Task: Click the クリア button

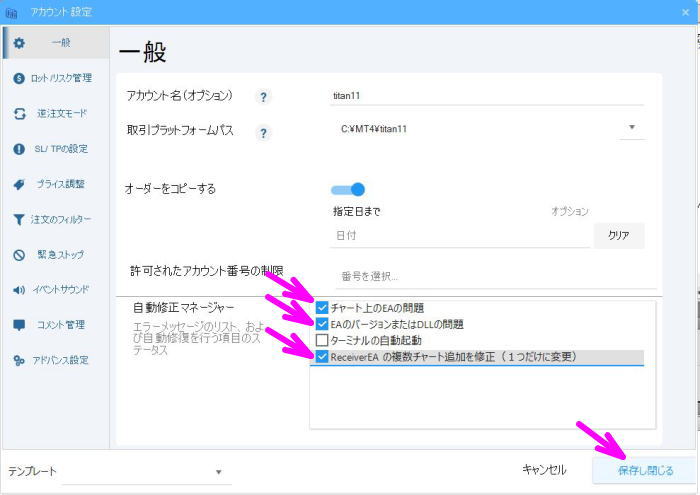Action: pos(619,235)
